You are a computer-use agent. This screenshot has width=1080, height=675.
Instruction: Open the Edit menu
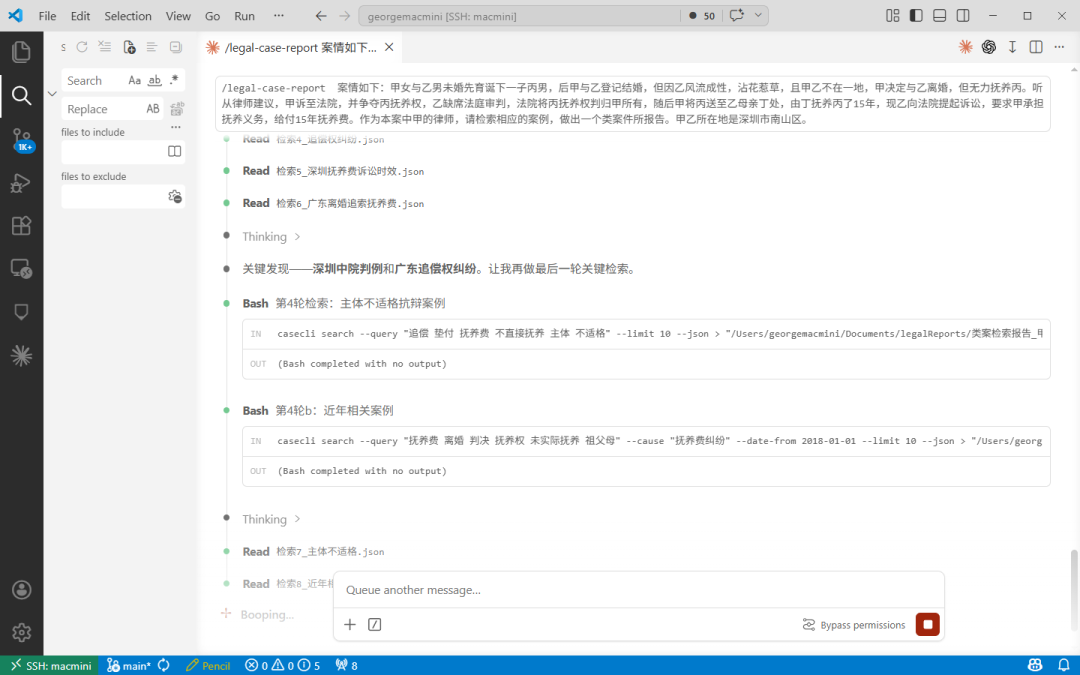pos(81,16)
